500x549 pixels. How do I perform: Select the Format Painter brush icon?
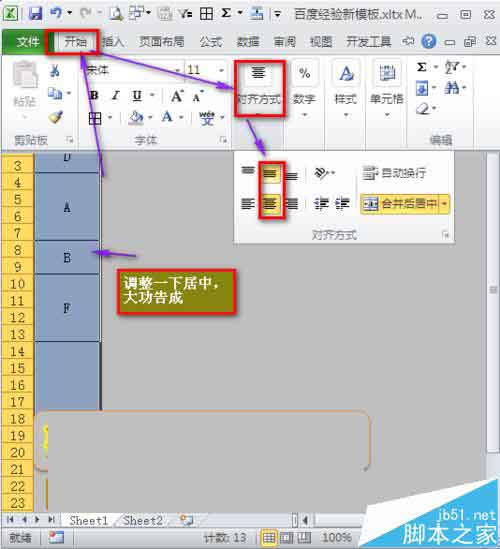click(x=56, y=117)
